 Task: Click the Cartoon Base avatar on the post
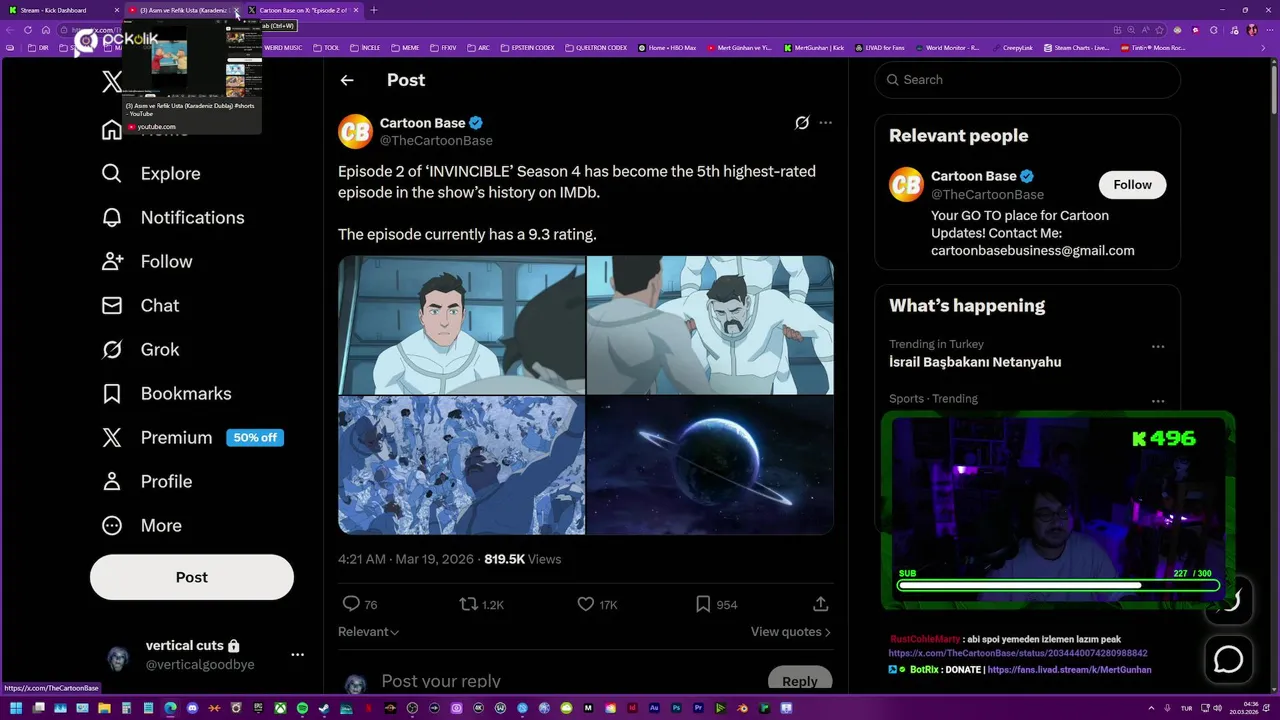coord(355,131)
